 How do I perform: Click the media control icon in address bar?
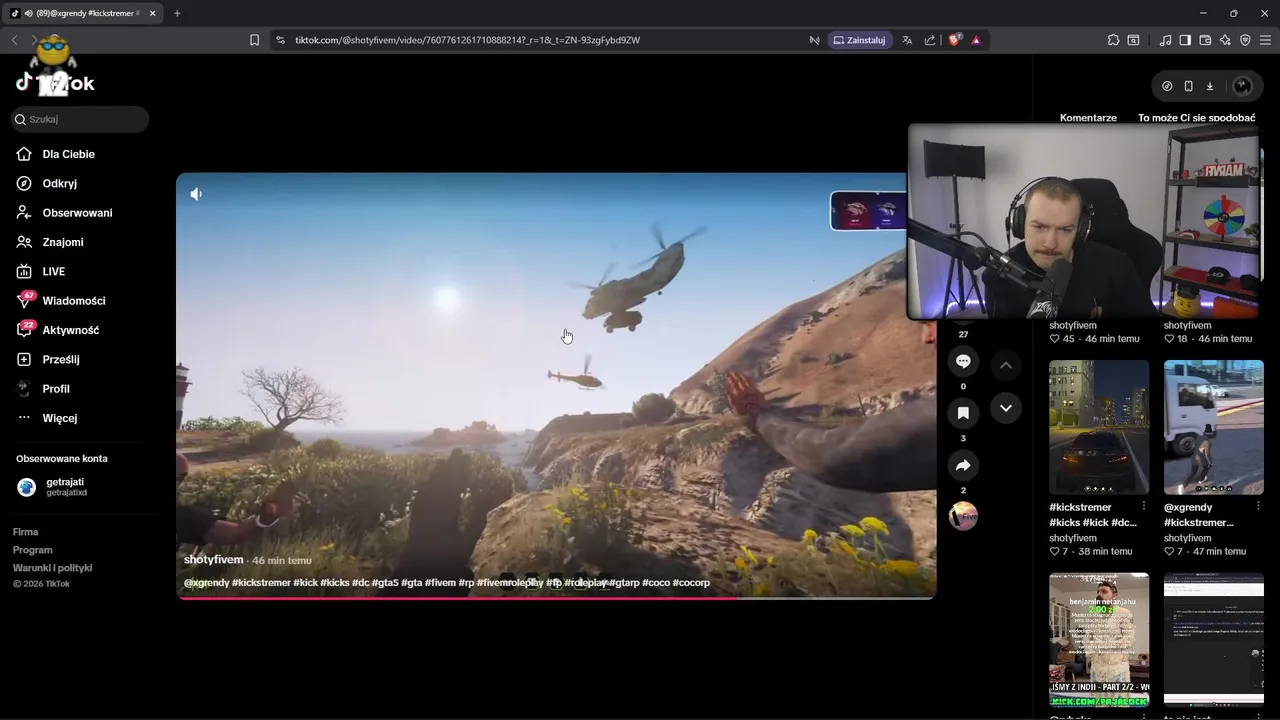[815, 40]
